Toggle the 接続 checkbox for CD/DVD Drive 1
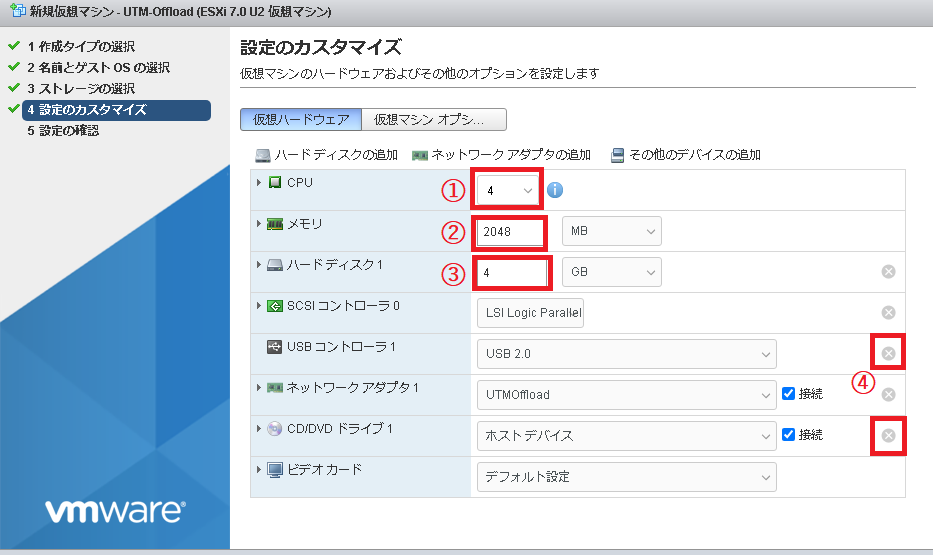Screen dimensions: 933x555 pos(788,435)
